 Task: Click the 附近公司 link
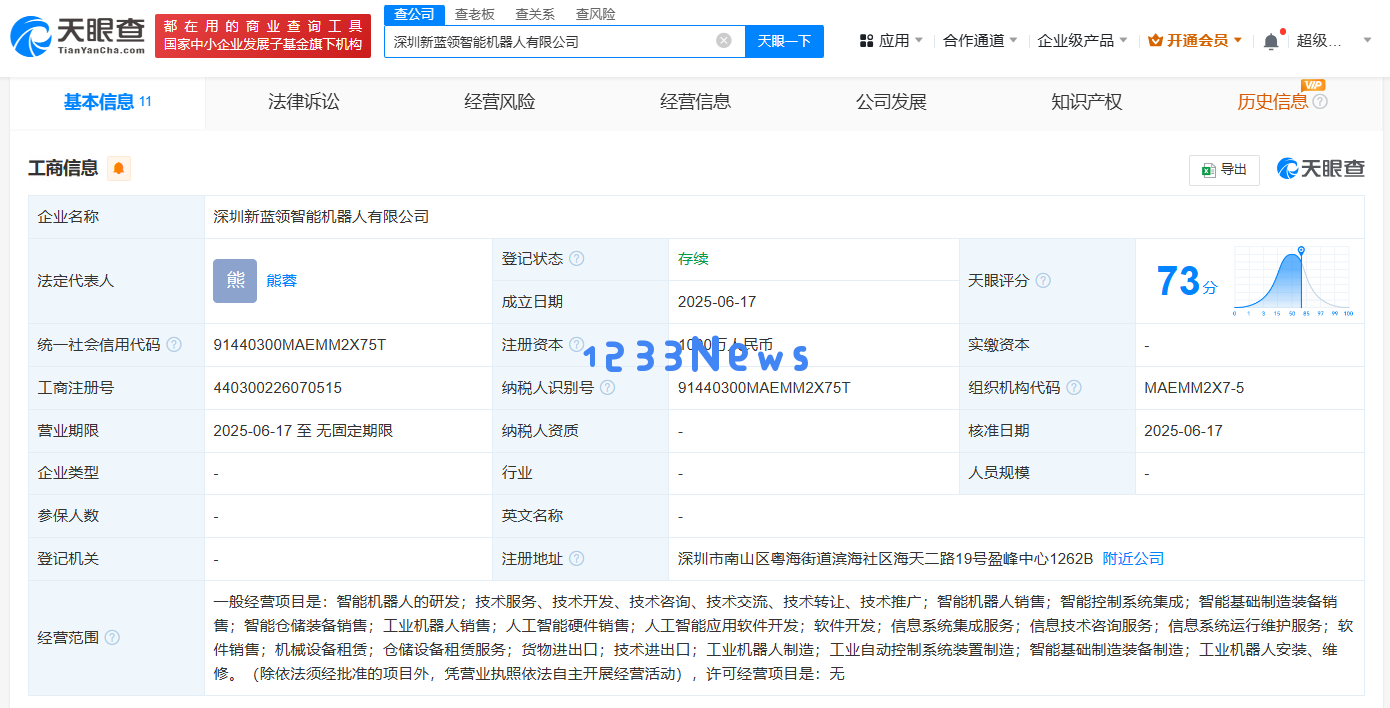click(x=1133, y=559)
